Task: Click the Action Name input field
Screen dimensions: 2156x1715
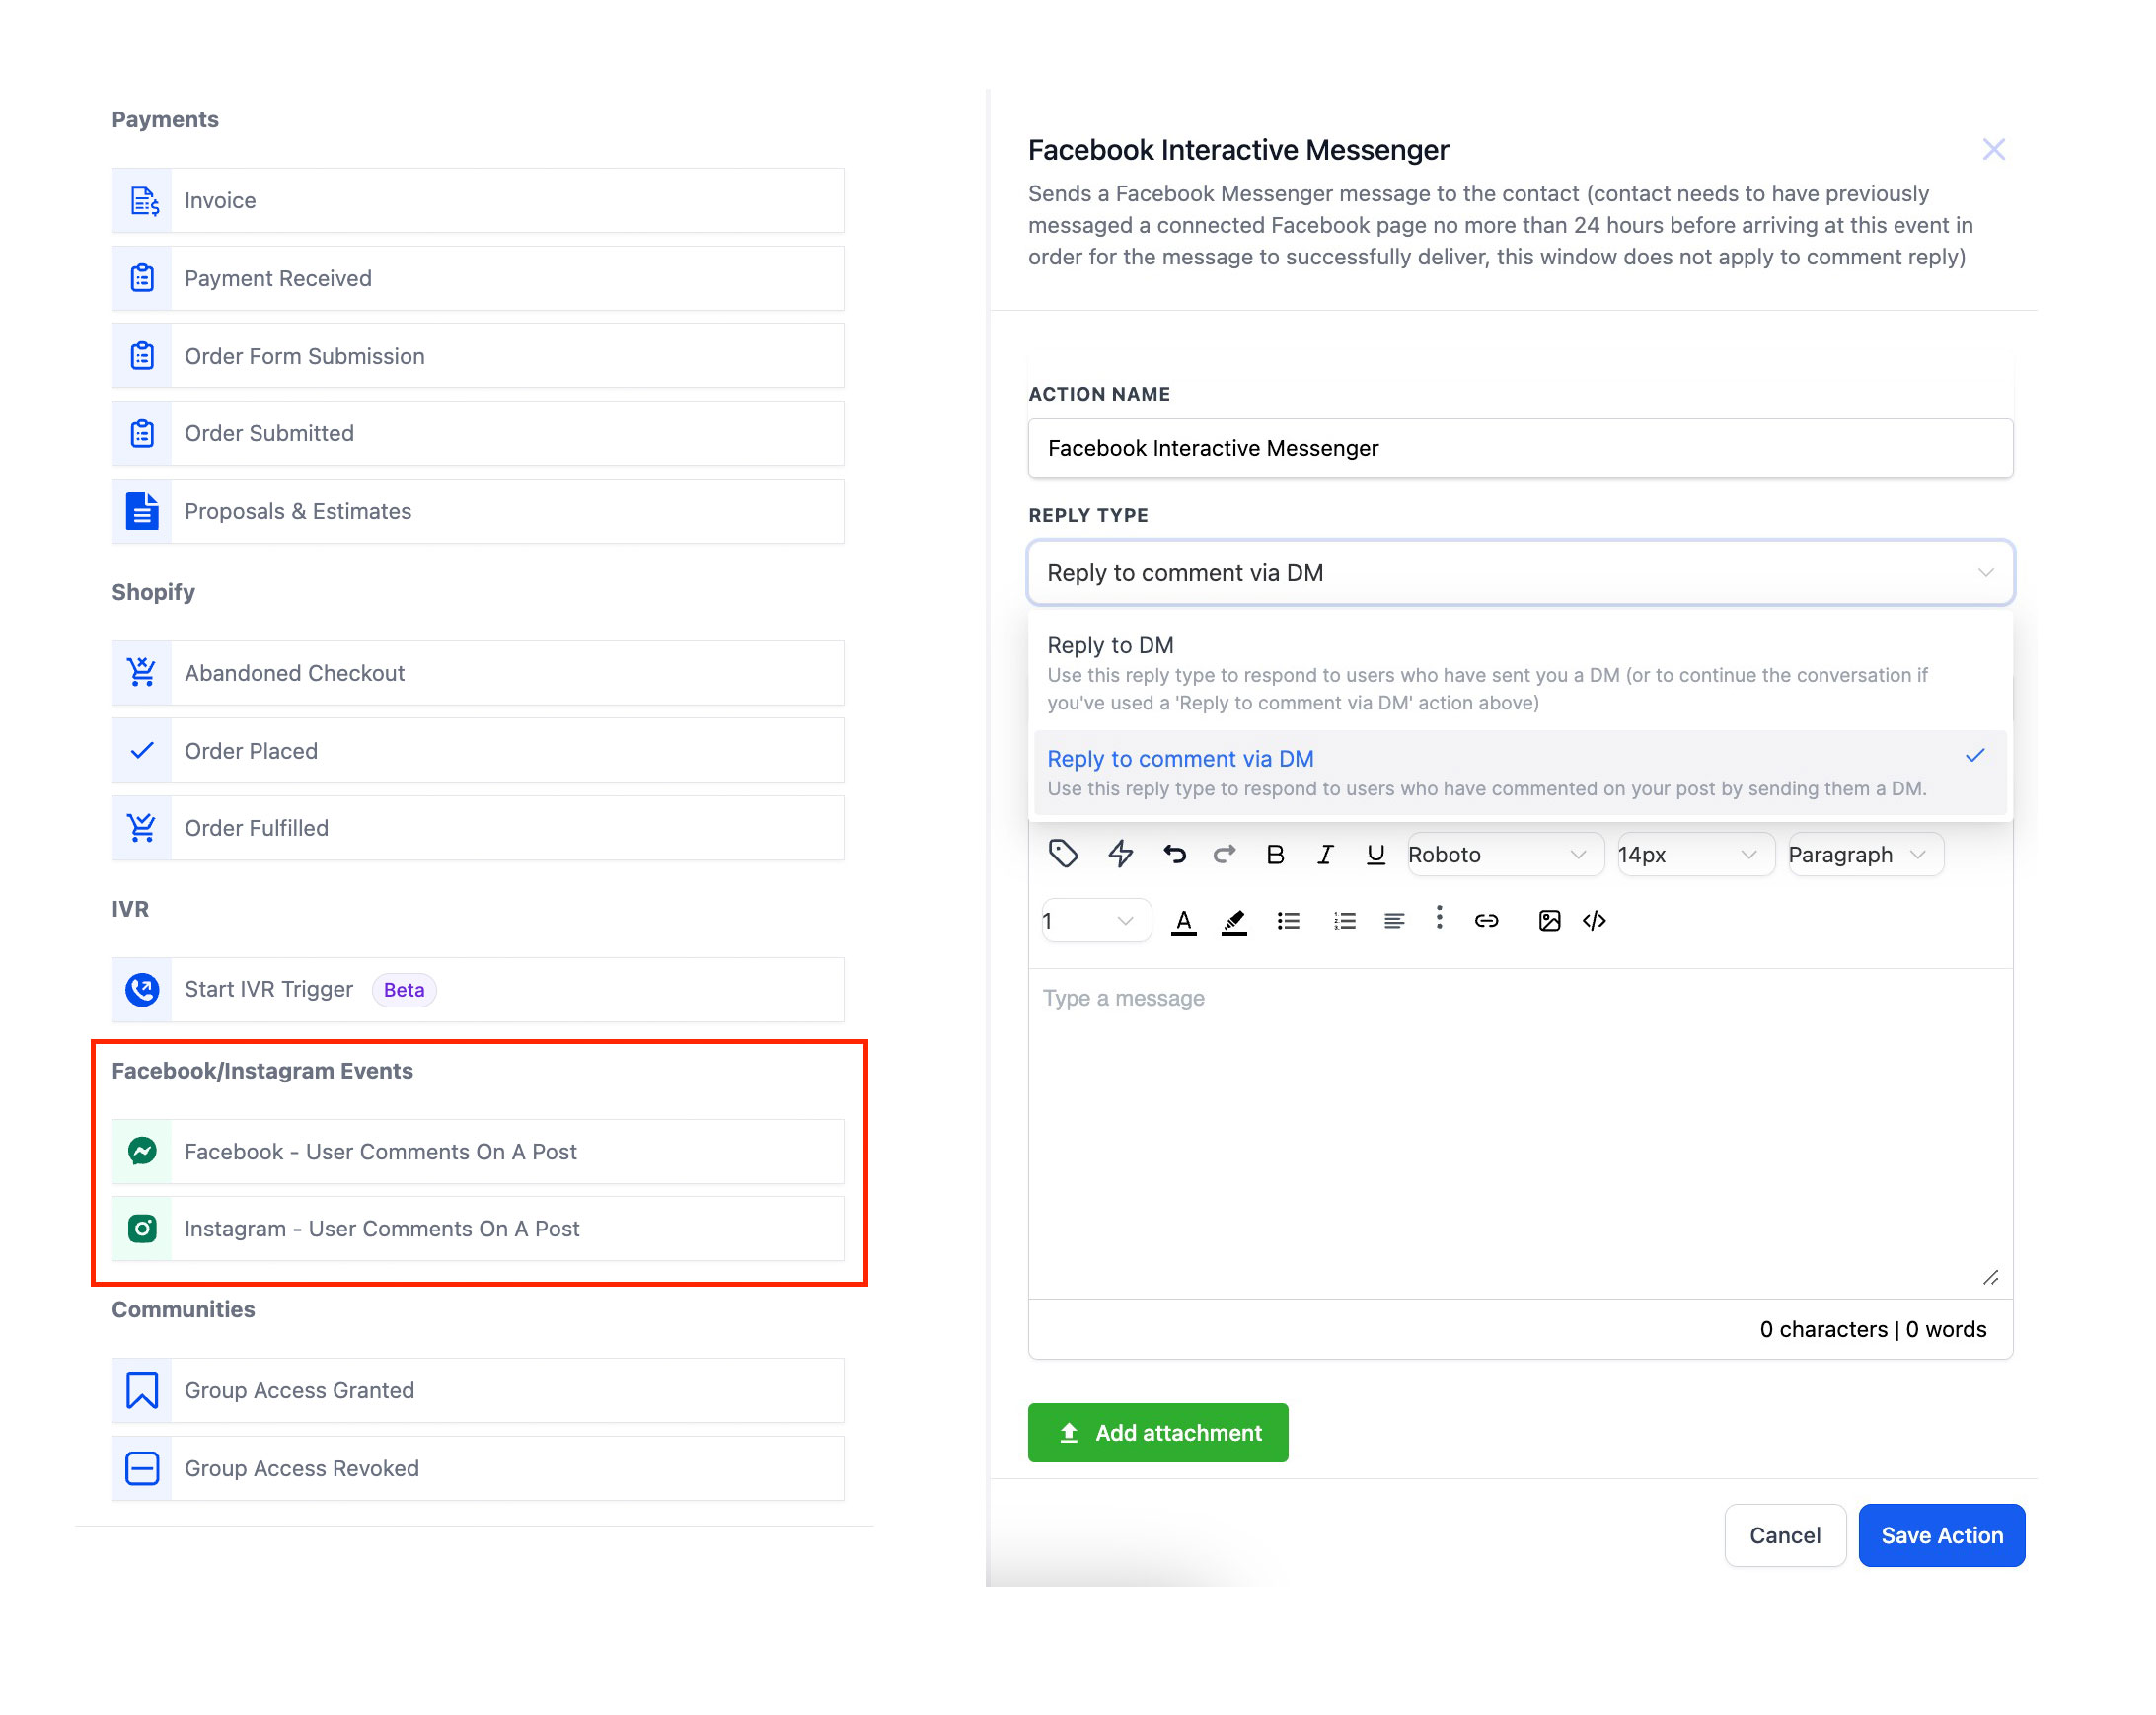Action: point(1520,448)
